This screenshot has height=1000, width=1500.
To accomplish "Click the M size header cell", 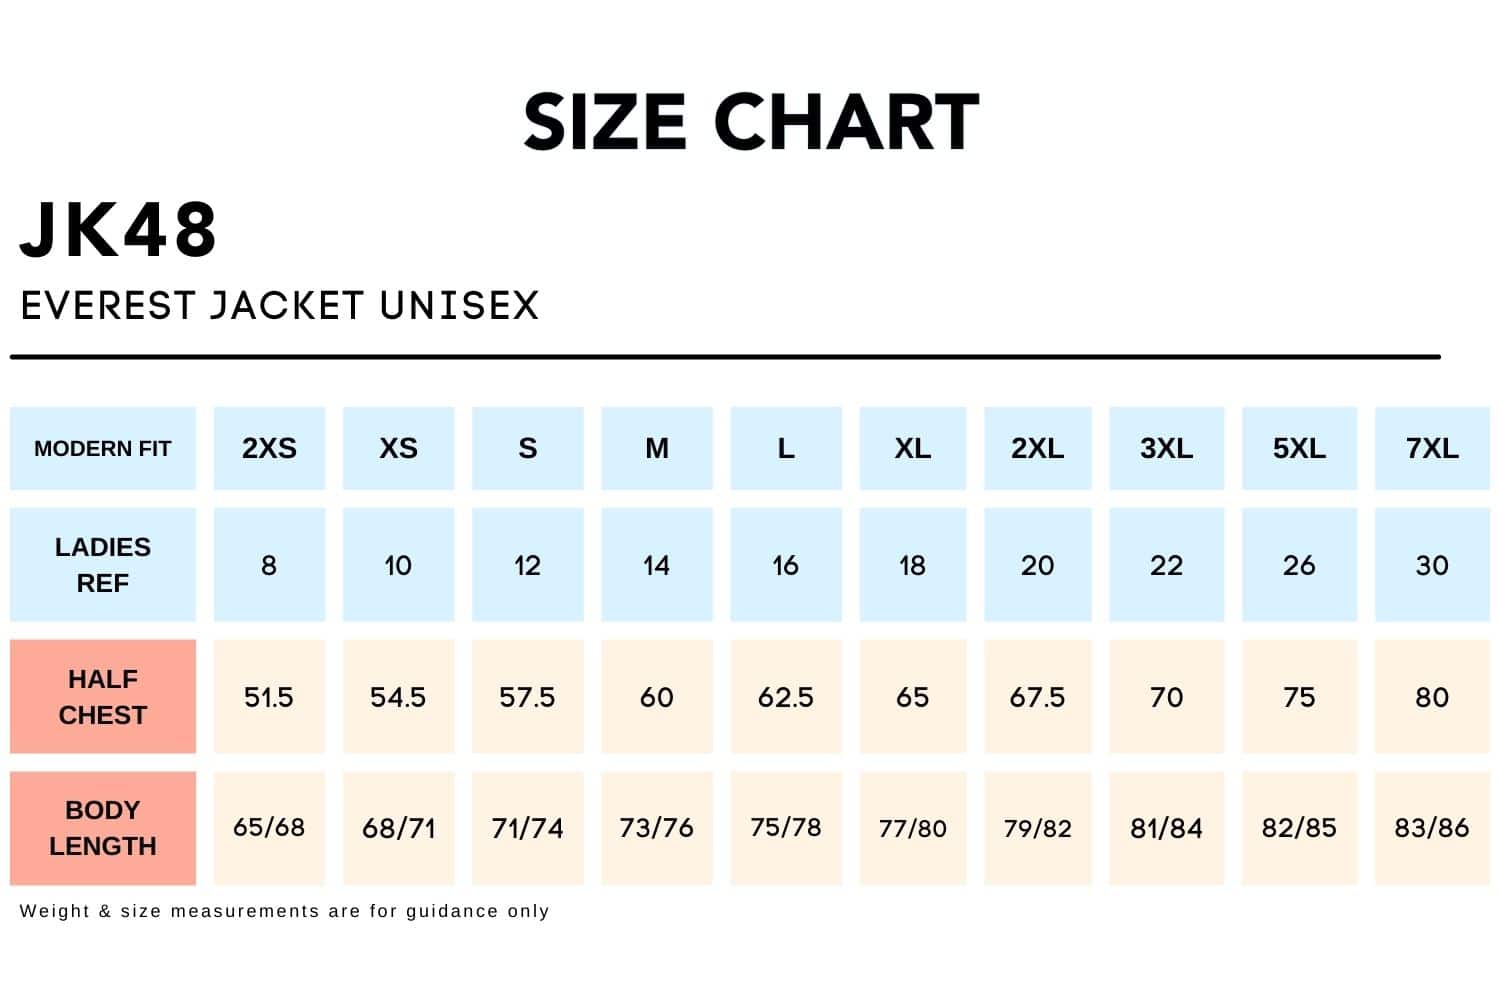I will pos(657,449).
